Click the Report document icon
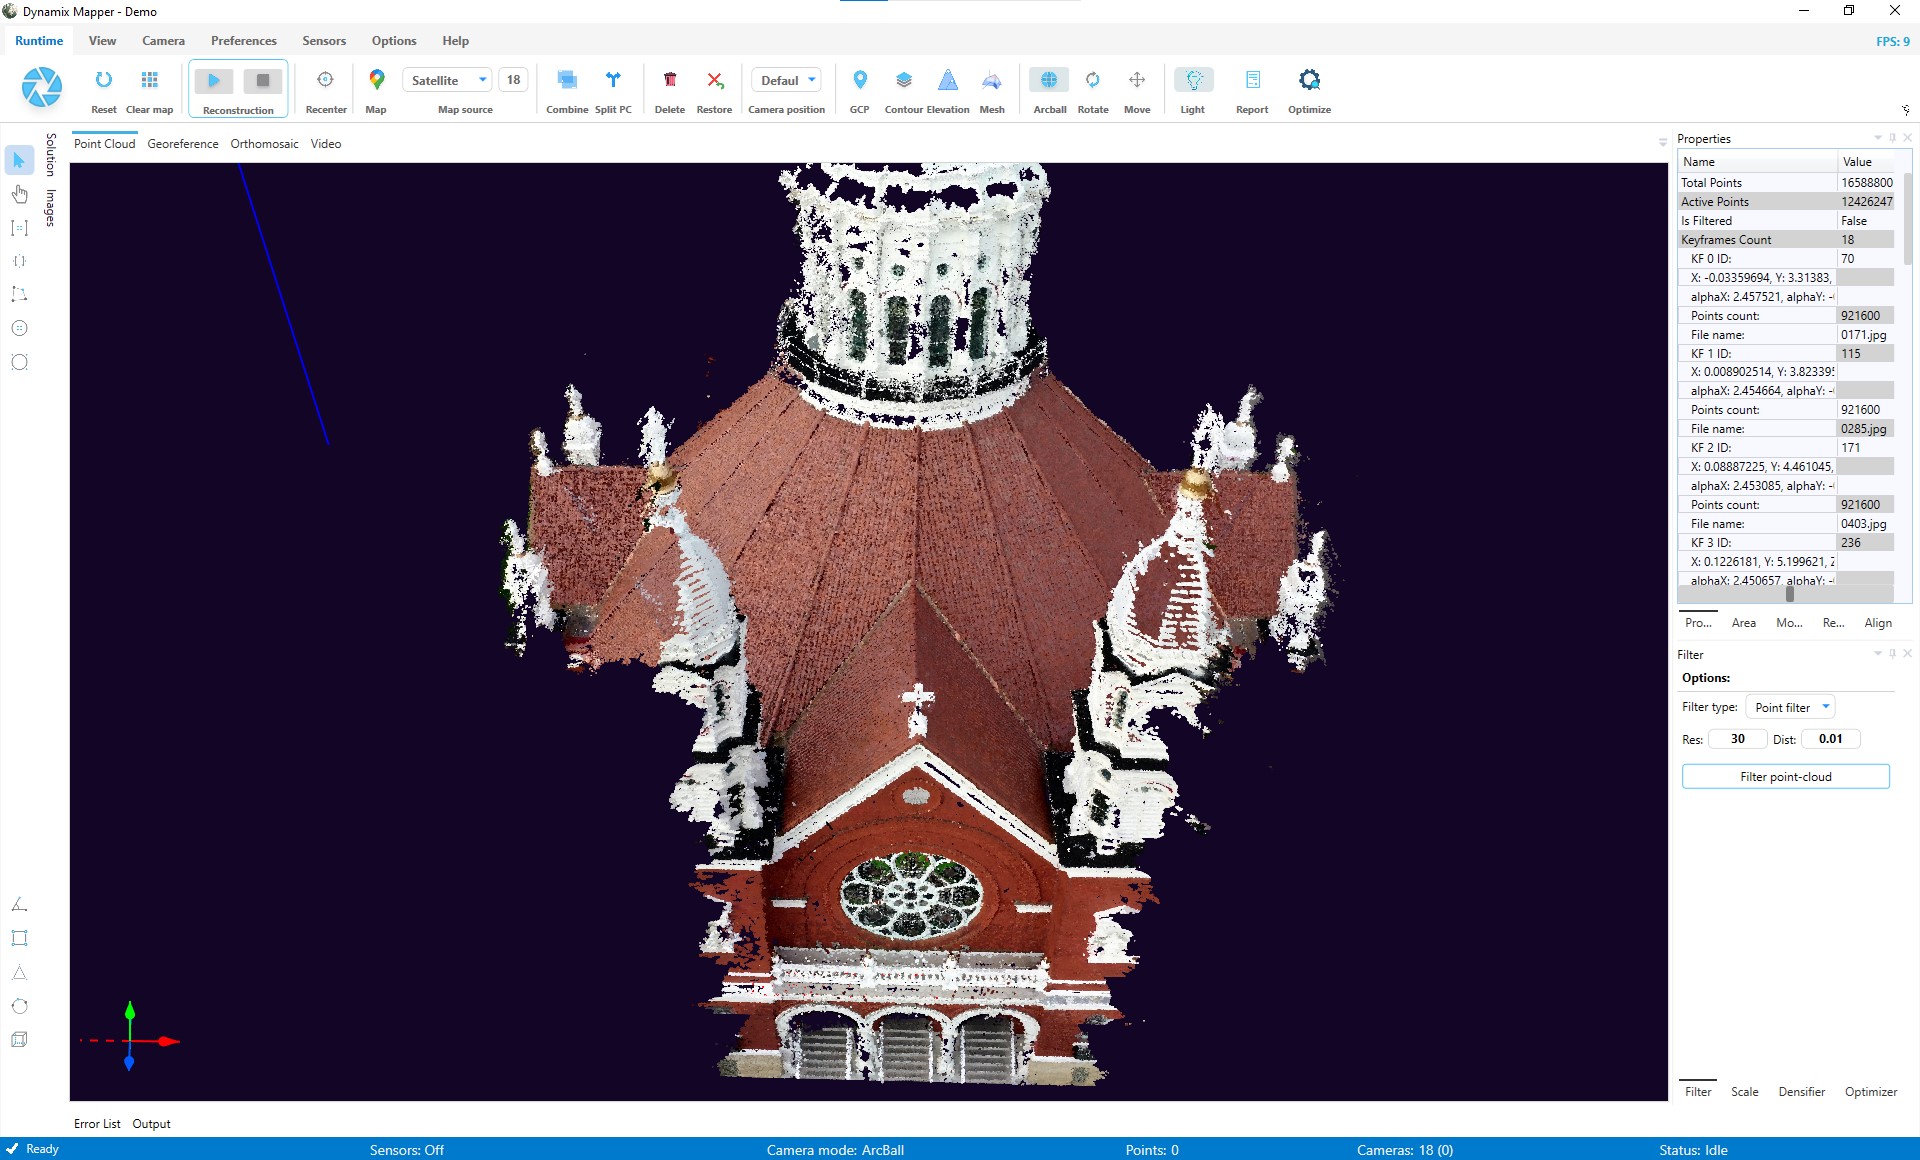Image resolution: width=1920 pixels, height=1160 pixels. point(1252,81)
